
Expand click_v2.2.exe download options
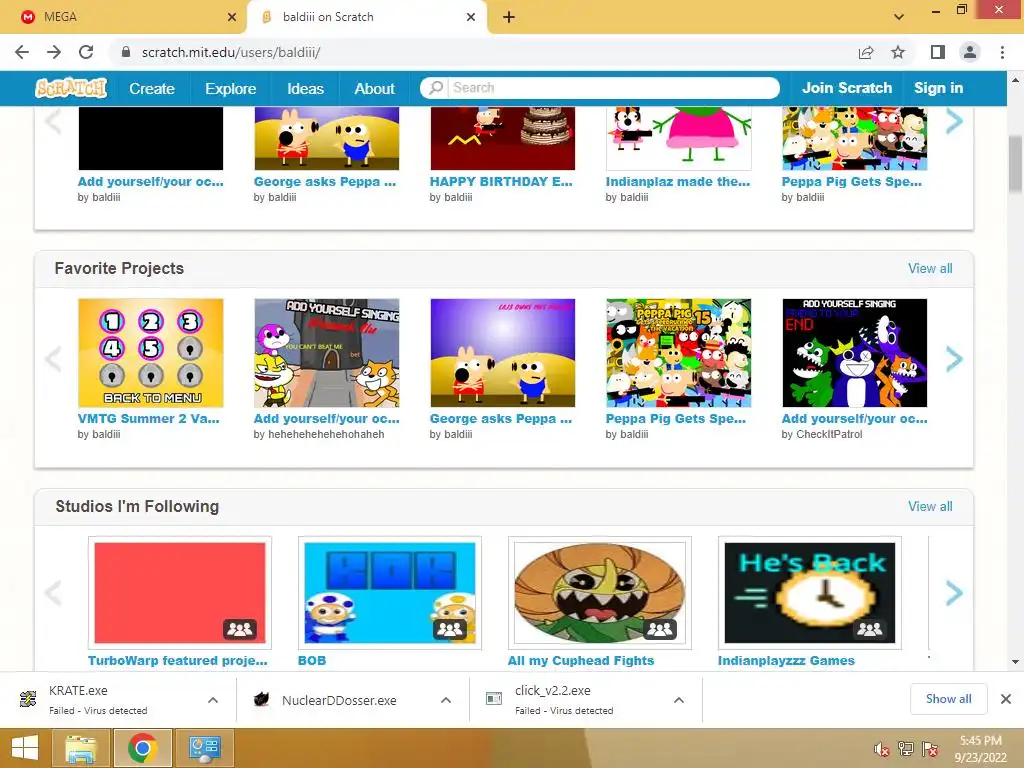pyautogui.click(x=679, y=700)
